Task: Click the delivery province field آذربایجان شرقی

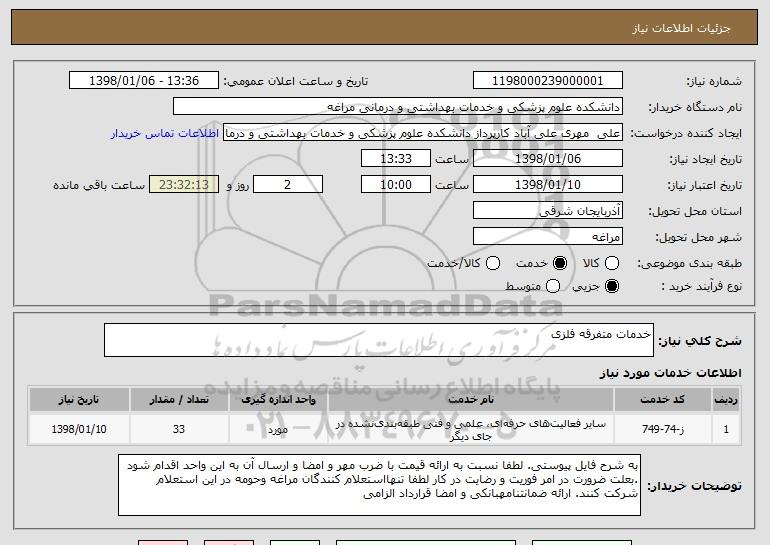Action: point(548,211)
